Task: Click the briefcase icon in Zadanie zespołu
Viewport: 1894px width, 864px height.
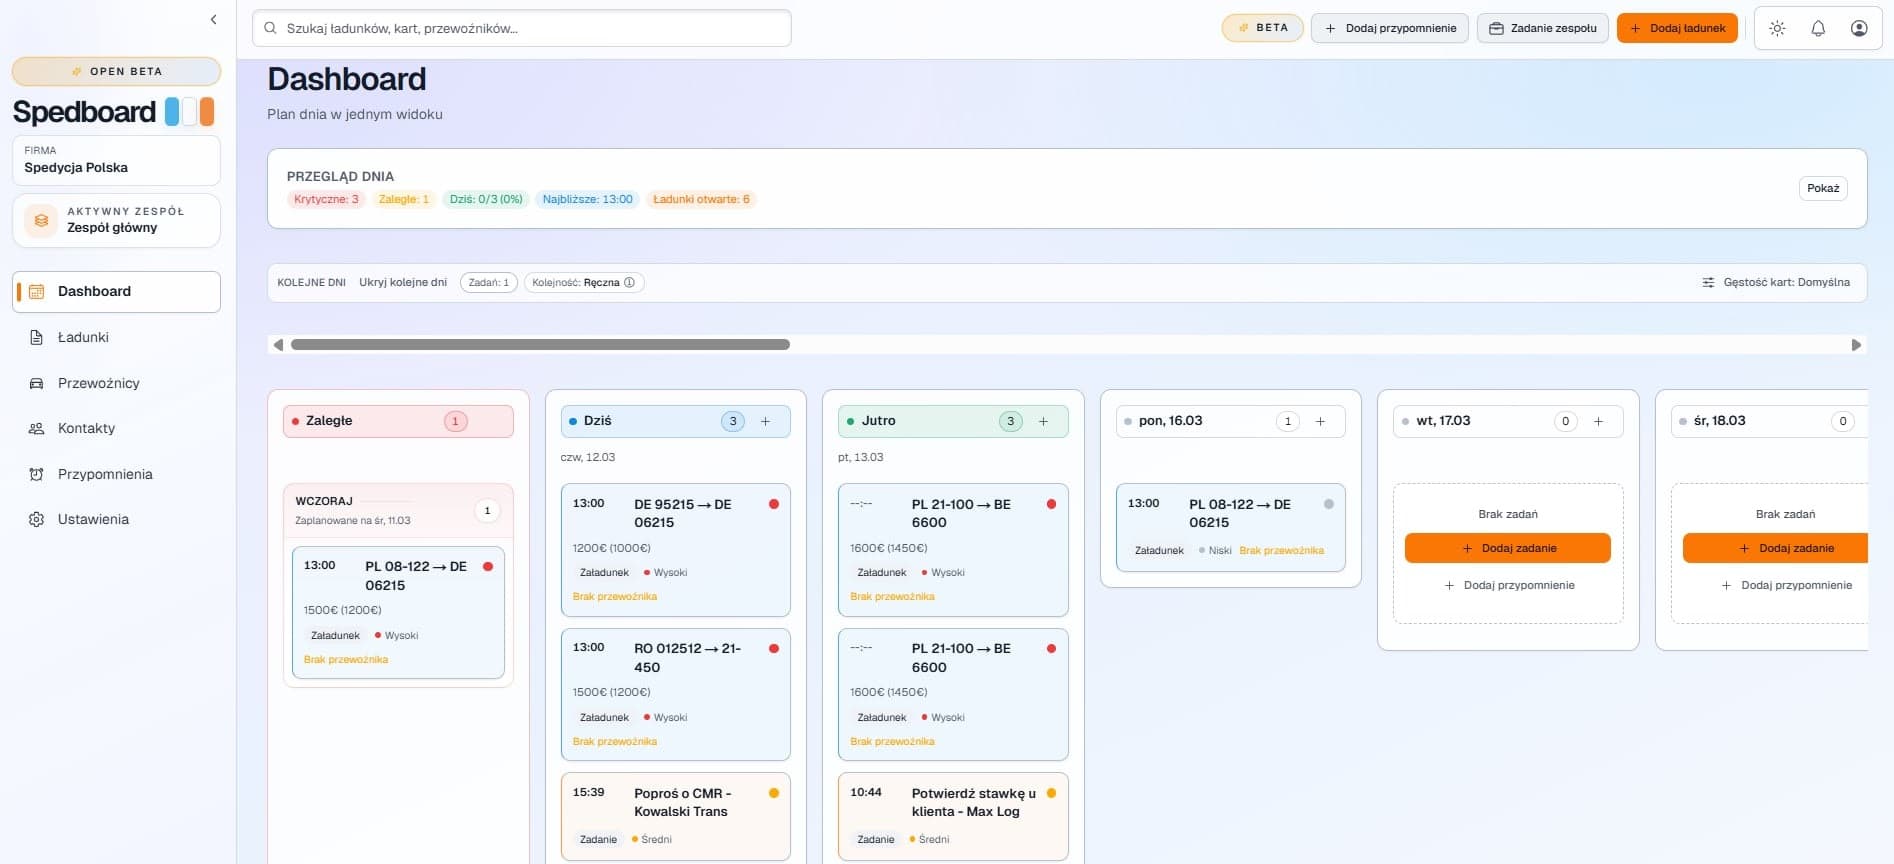Action: [x=1496, y=28]
